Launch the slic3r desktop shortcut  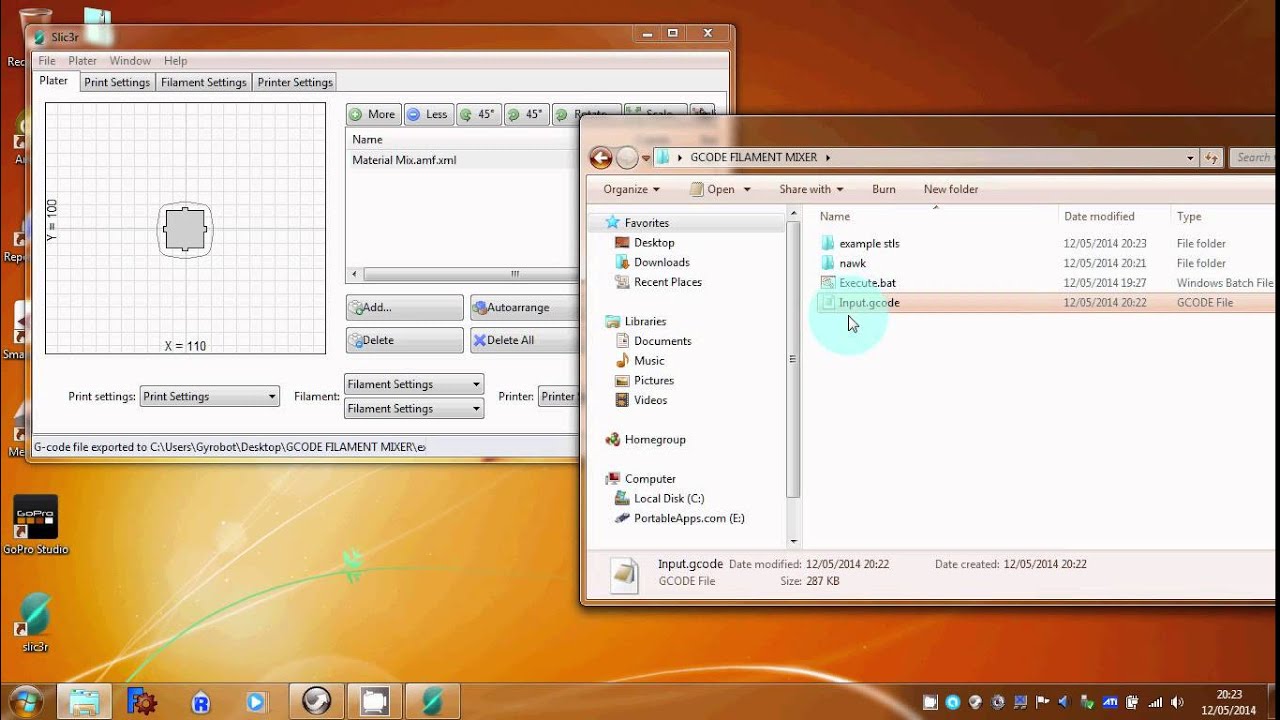pos(35,618)
